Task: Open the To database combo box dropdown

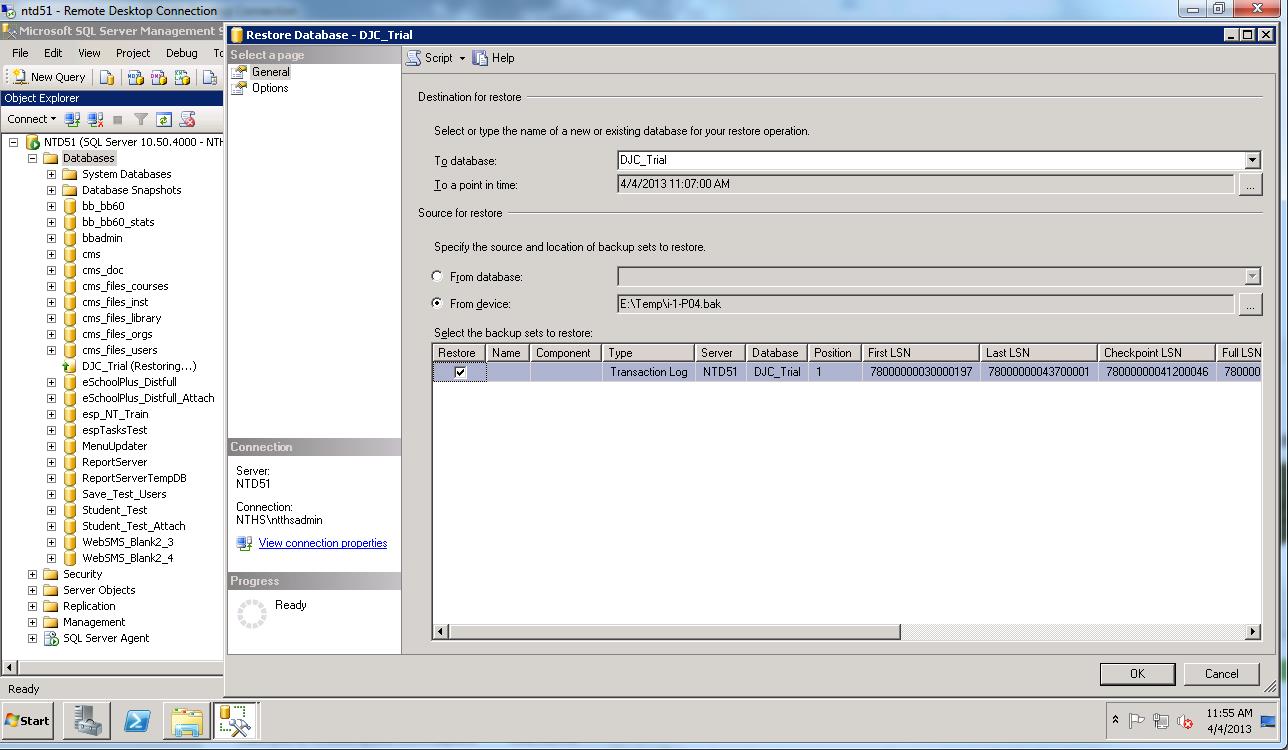Action: tap(1252, 160)
